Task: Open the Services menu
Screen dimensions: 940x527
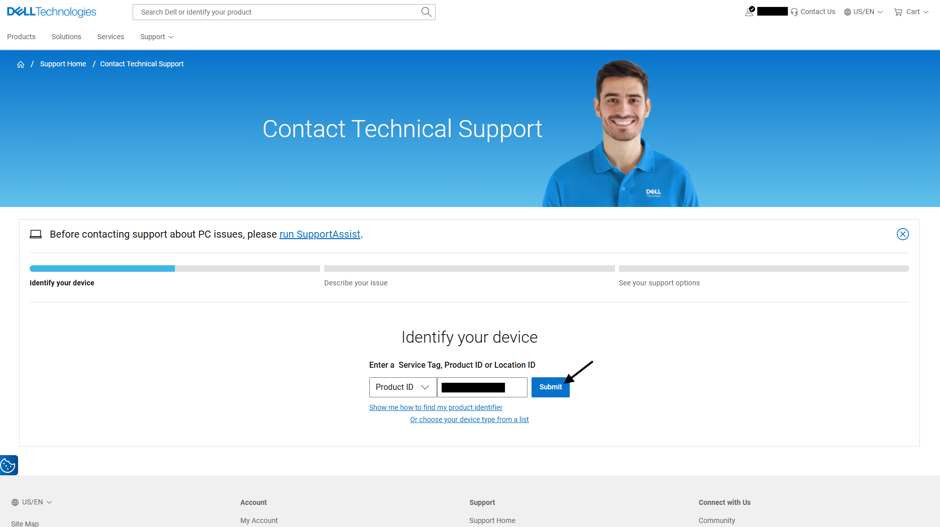Action: click(x=110, y=37)
